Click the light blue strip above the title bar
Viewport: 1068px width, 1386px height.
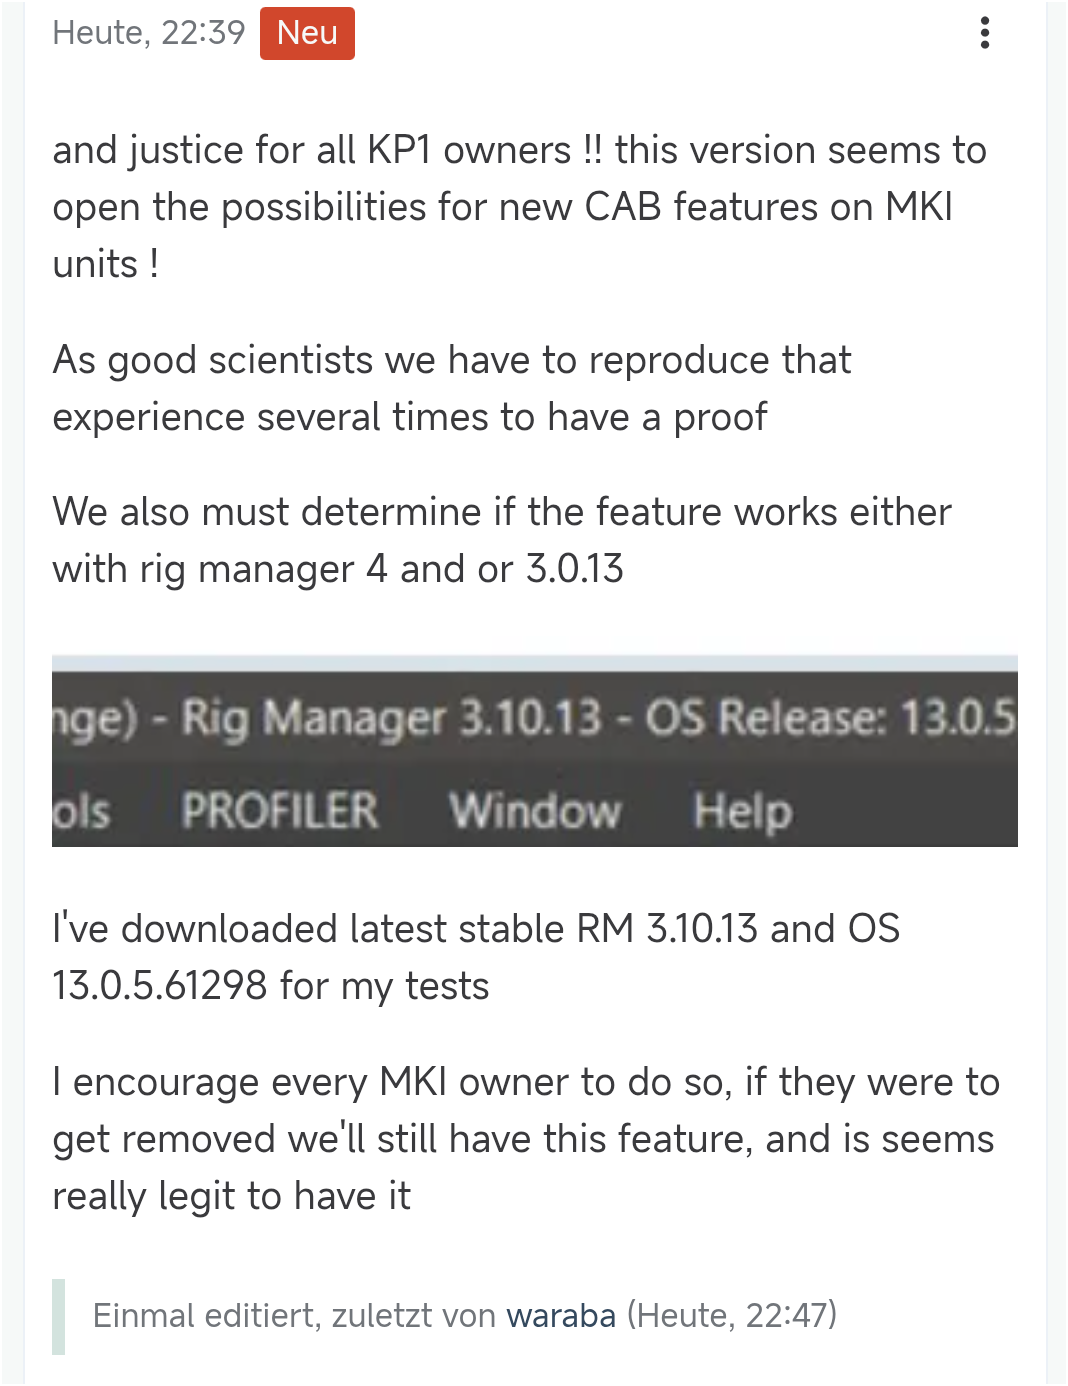(x=535, y=663)
